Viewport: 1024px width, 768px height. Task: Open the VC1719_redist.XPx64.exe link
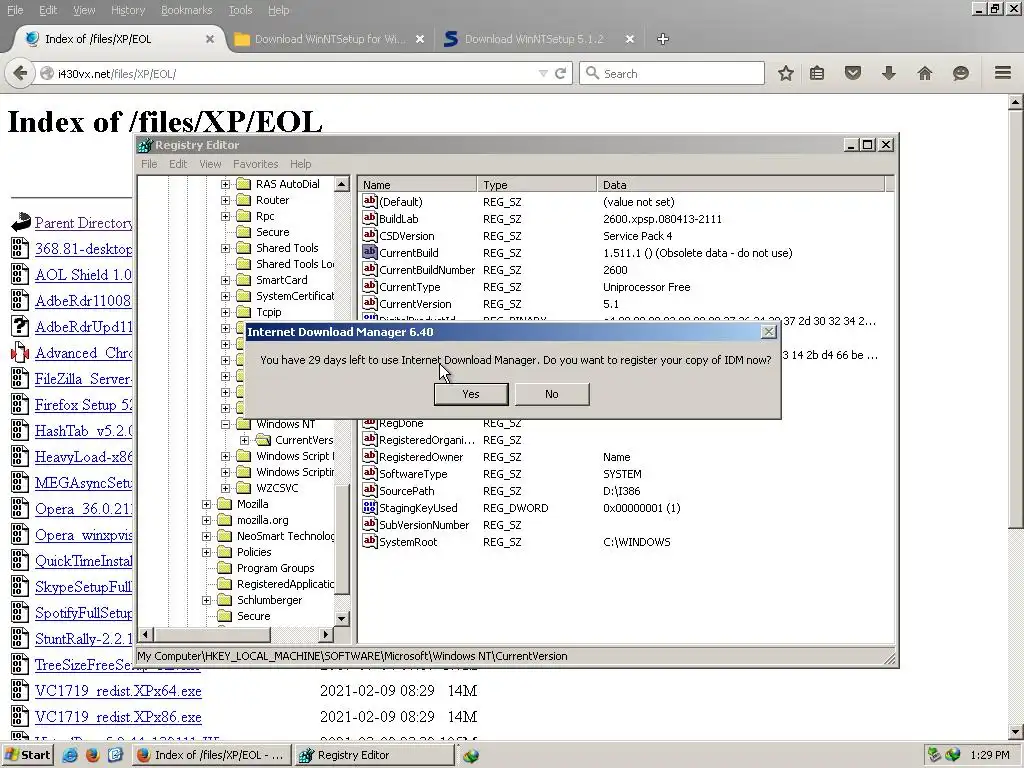[118, 691]
